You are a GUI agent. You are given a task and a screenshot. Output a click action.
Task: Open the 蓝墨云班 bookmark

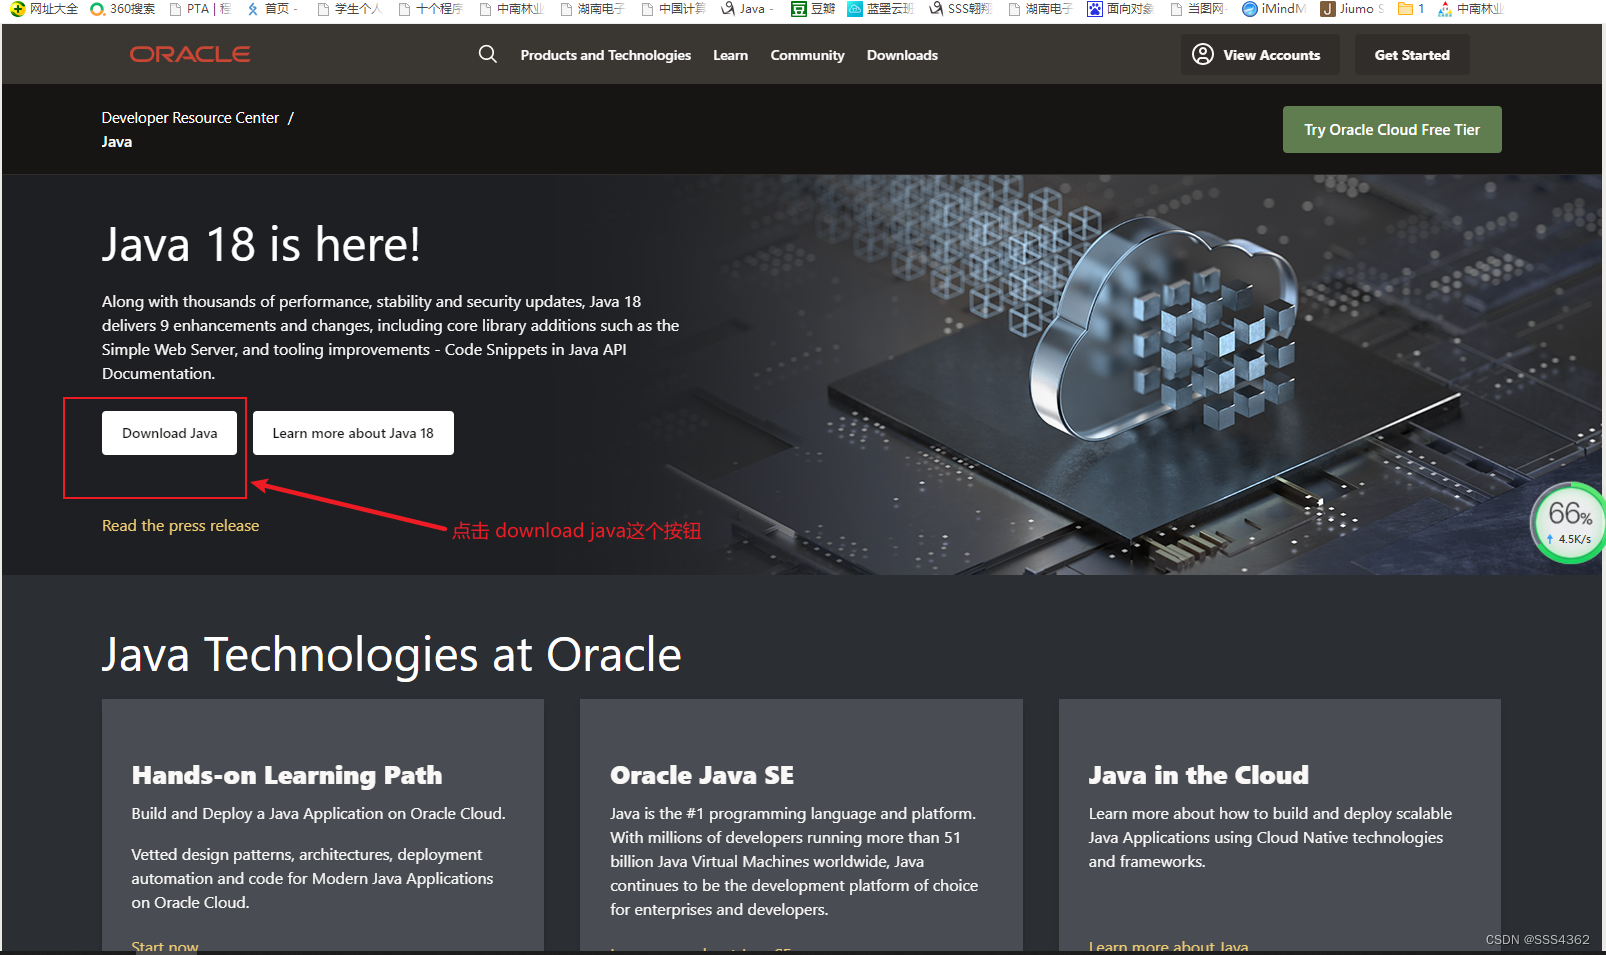pos(880,9)
